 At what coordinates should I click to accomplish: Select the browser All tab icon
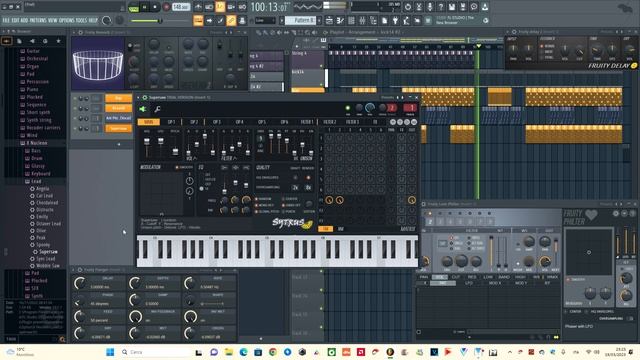(7, 41)
